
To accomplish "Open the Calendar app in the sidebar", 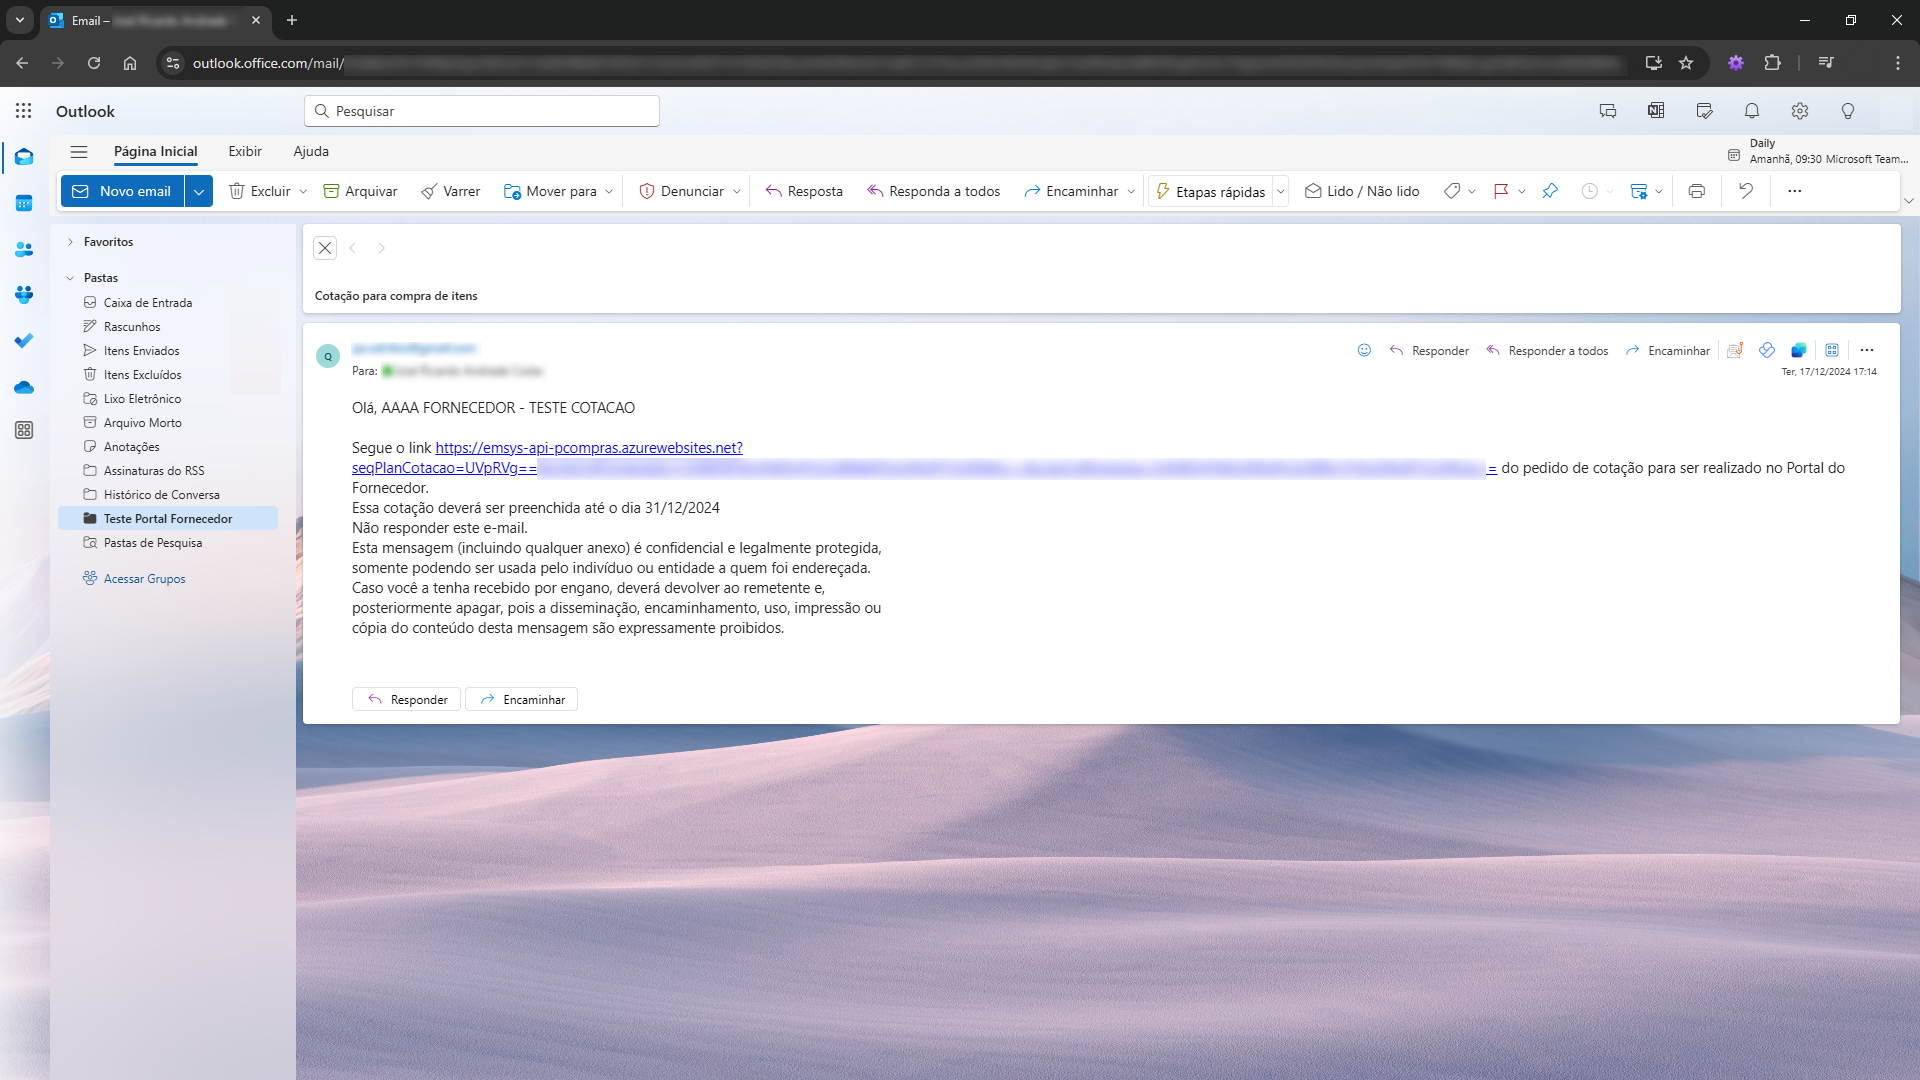I will pyautogui.click(x=24, y=203).
